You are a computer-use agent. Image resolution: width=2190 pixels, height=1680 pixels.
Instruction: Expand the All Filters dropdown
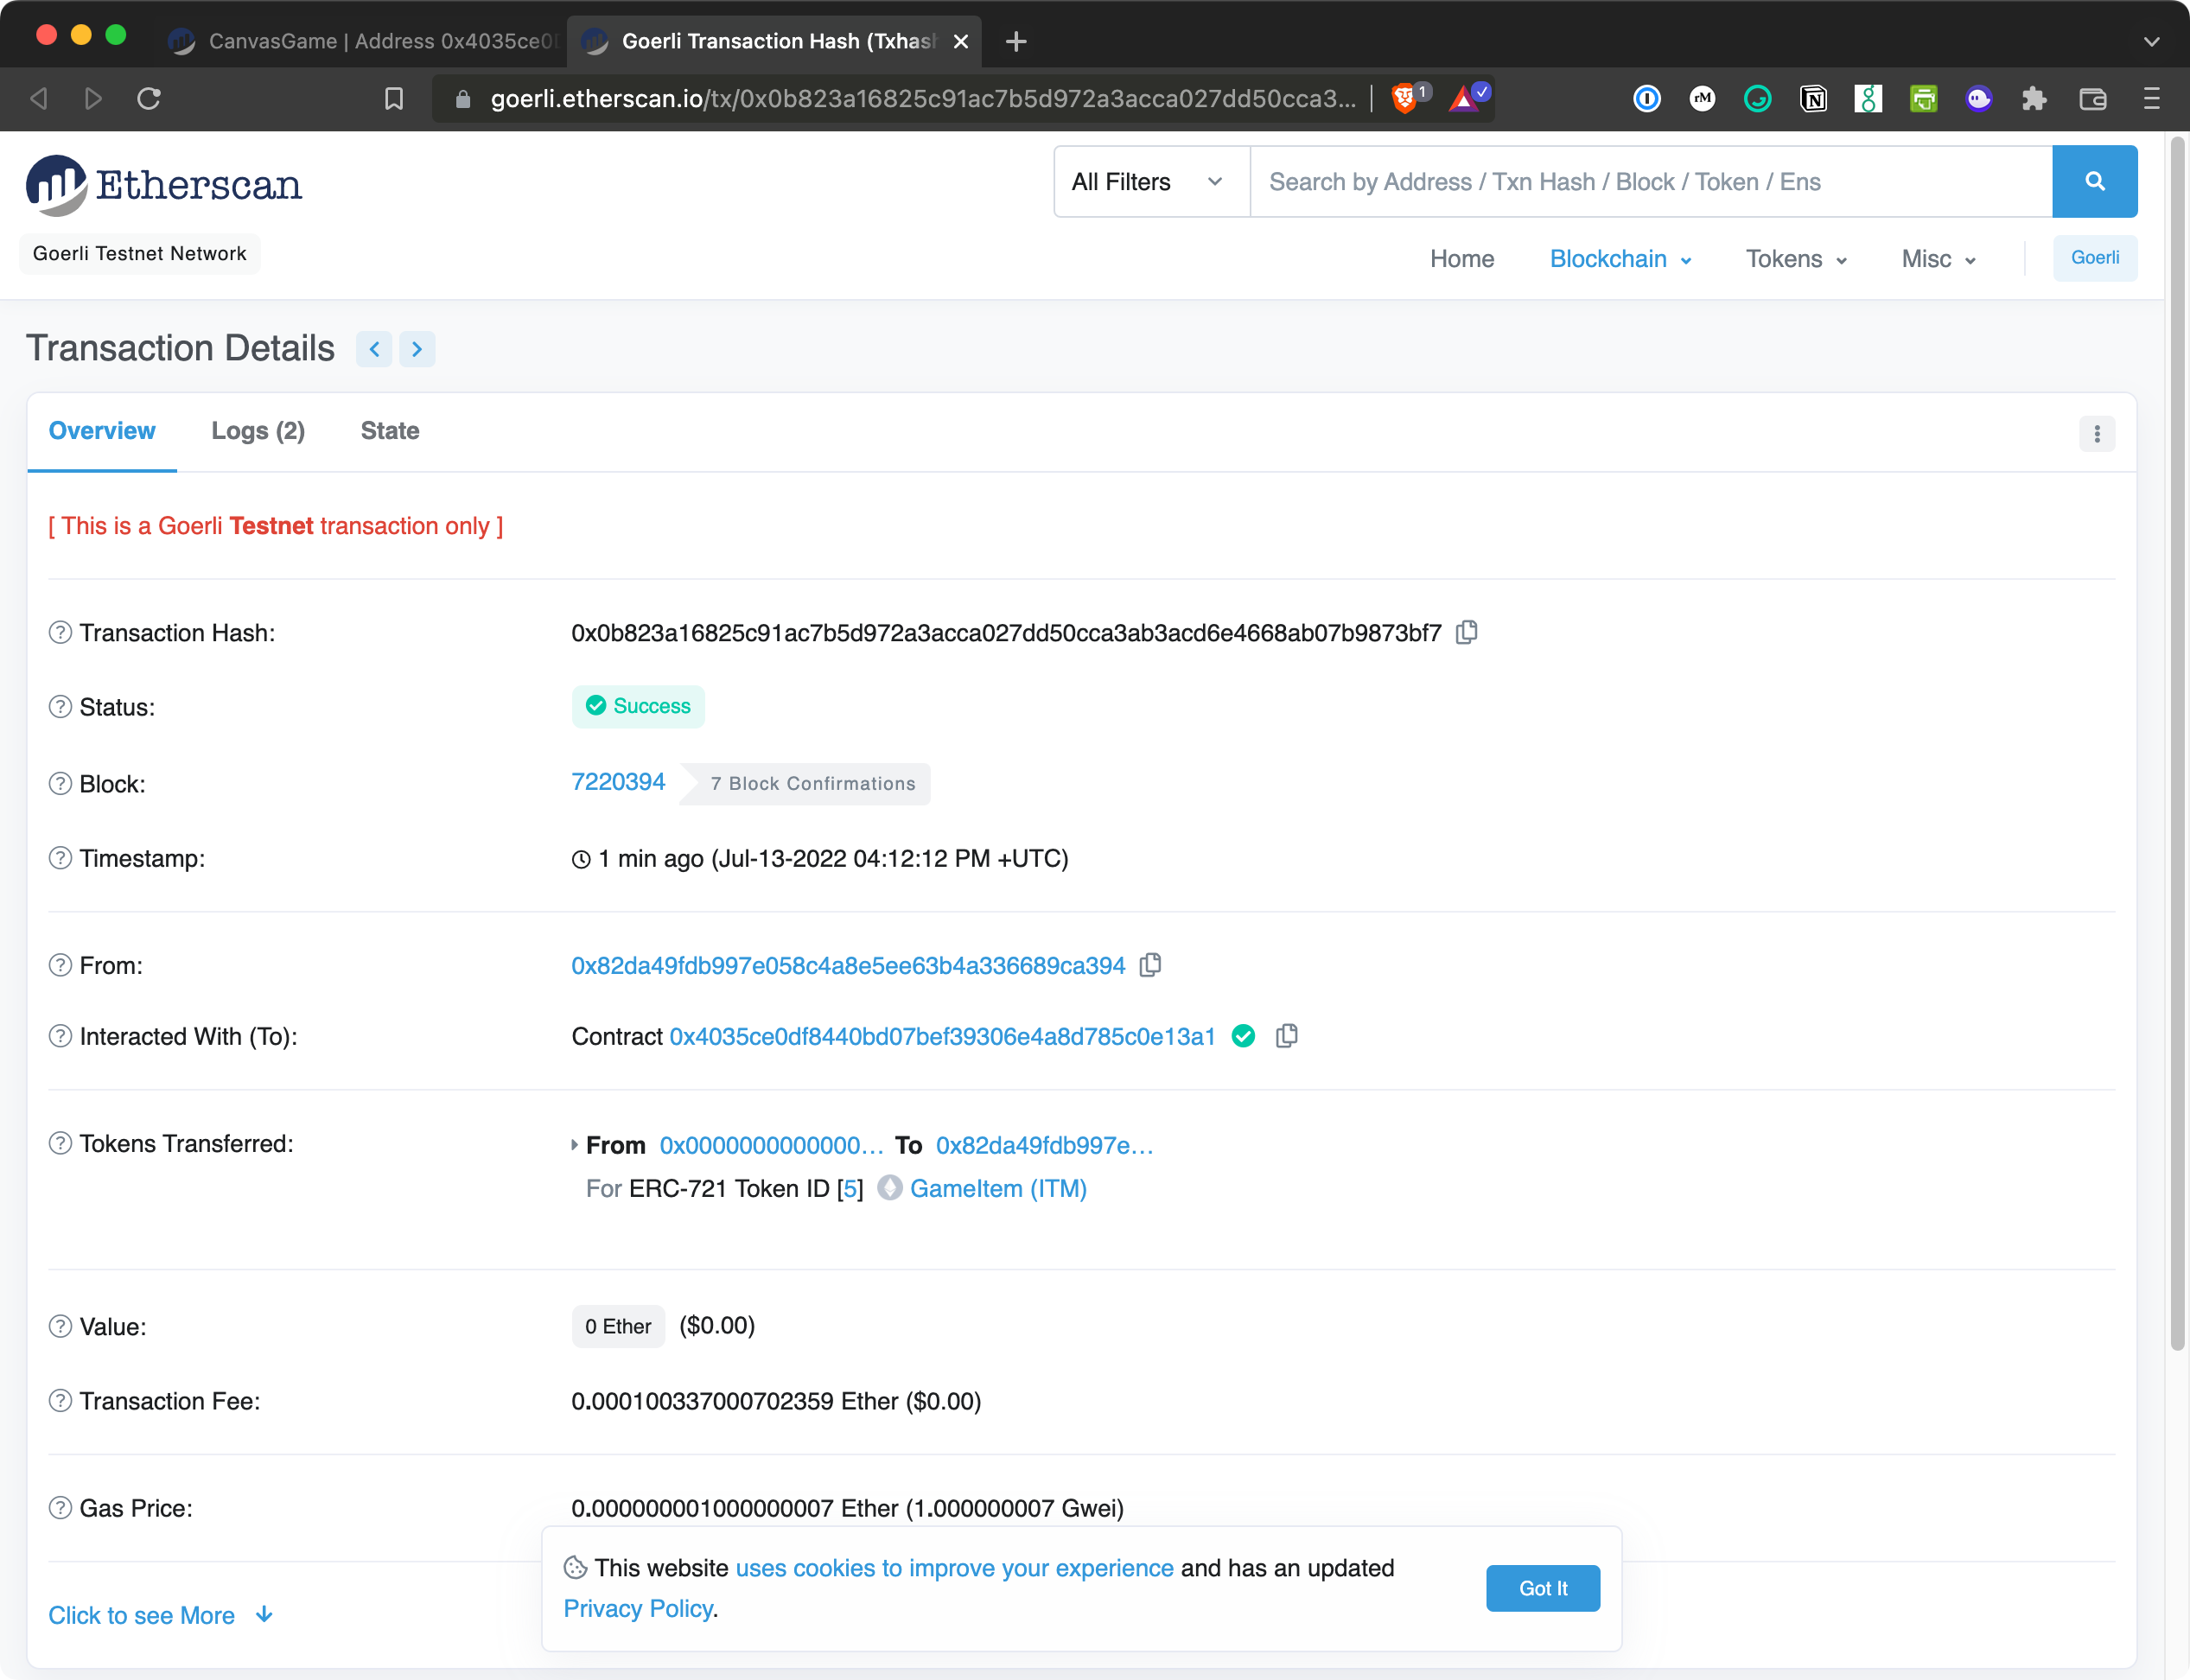pyautogui.click(x=1150, y=182)
